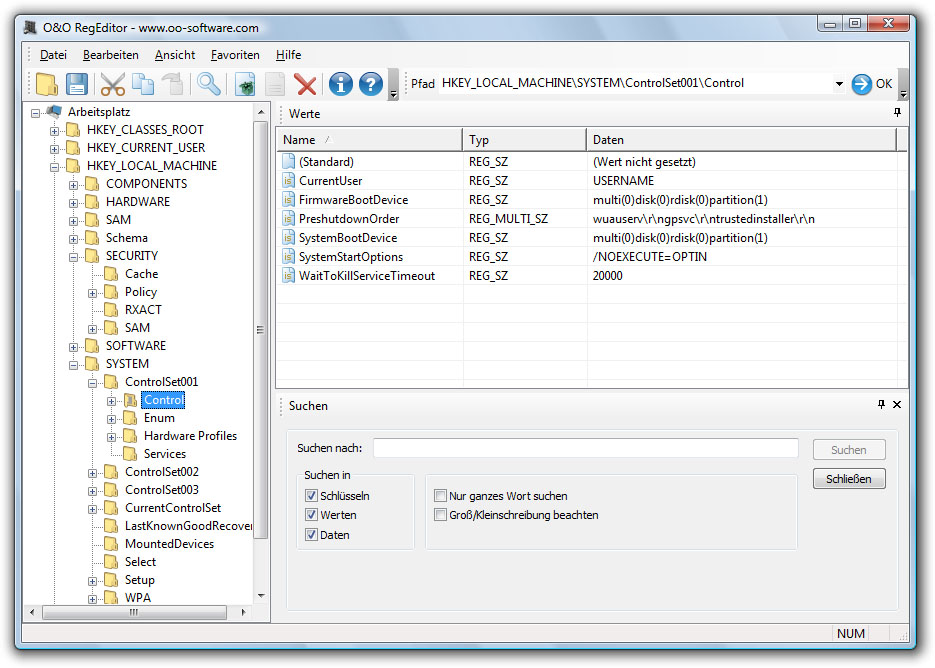Toggle the Werten search checkbox
This screenshot has height=668, width=935.
tap(311, 515)
